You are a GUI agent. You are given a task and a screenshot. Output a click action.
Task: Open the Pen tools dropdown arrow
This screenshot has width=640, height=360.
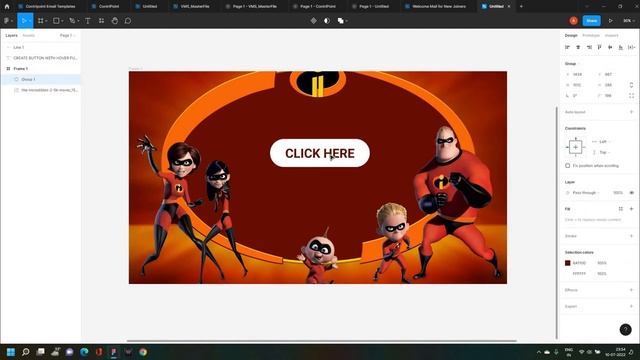[78, 21]
